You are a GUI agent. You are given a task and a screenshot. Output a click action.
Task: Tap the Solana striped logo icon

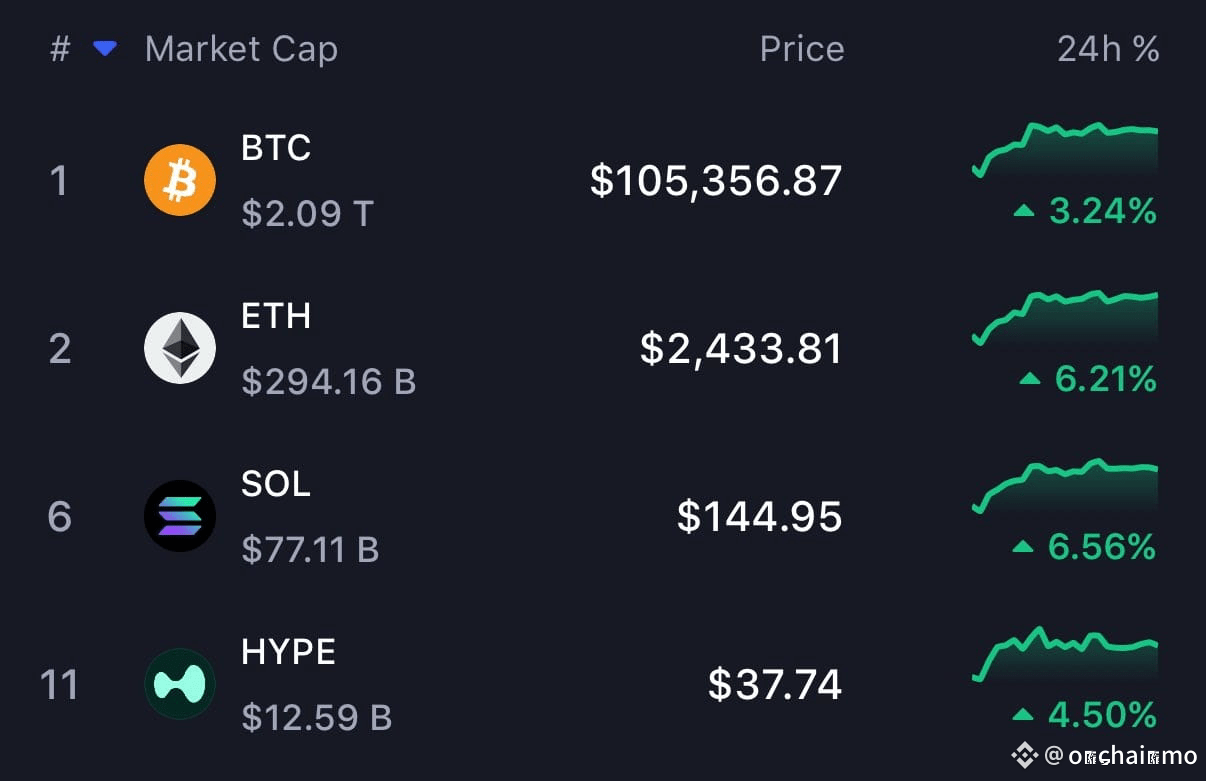[180, 516]
